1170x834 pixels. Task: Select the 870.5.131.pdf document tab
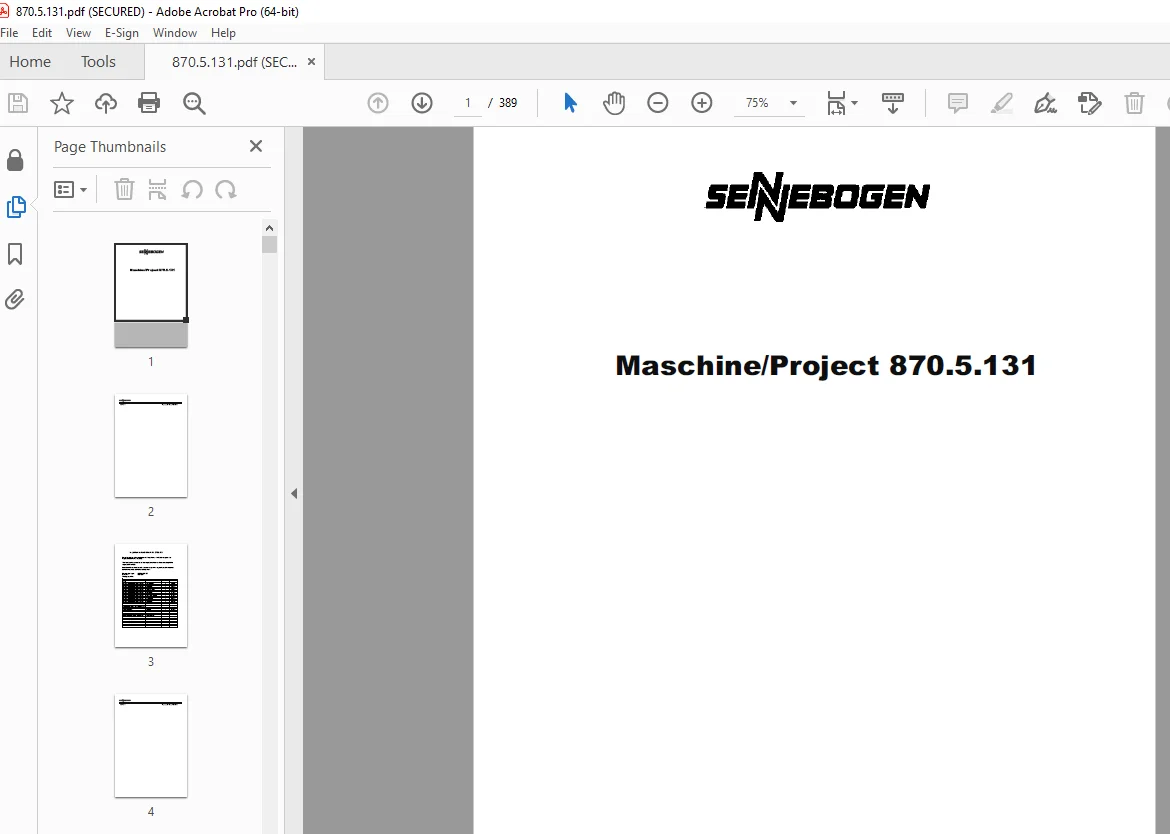tap(234, 62)
